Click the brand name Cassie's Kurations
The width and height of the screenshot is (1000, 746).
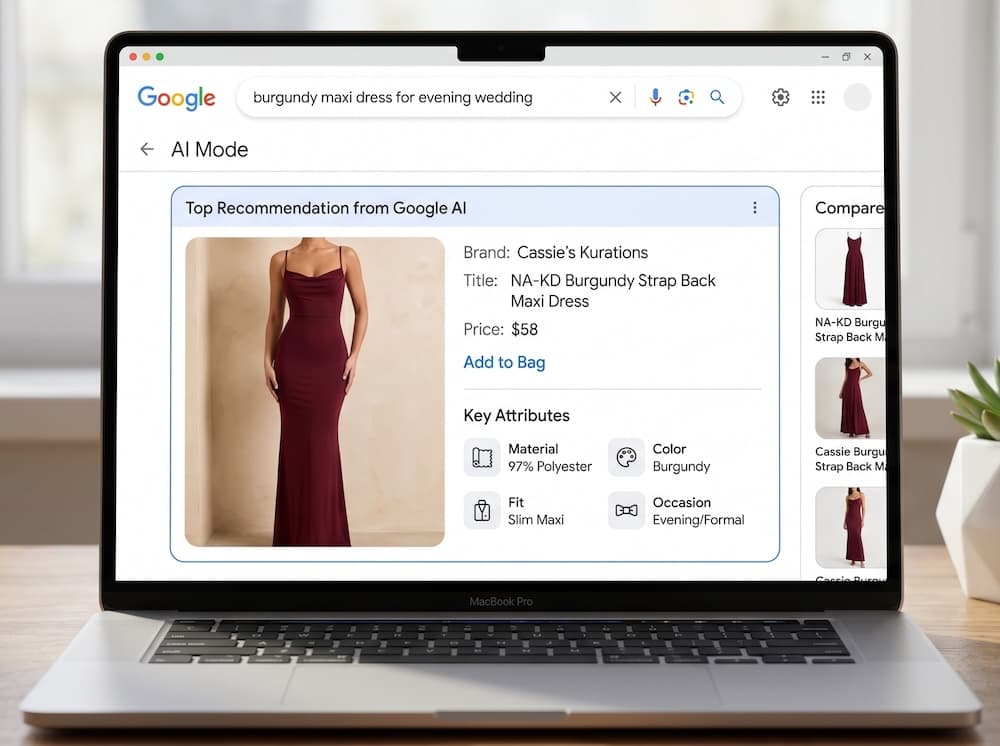[x=582, y=252]
